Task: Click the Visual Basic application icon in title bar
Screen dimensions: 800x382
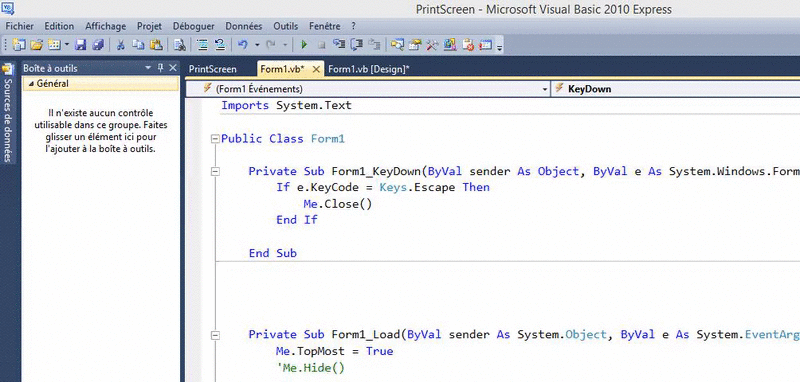Action: (x=8, y=8)
